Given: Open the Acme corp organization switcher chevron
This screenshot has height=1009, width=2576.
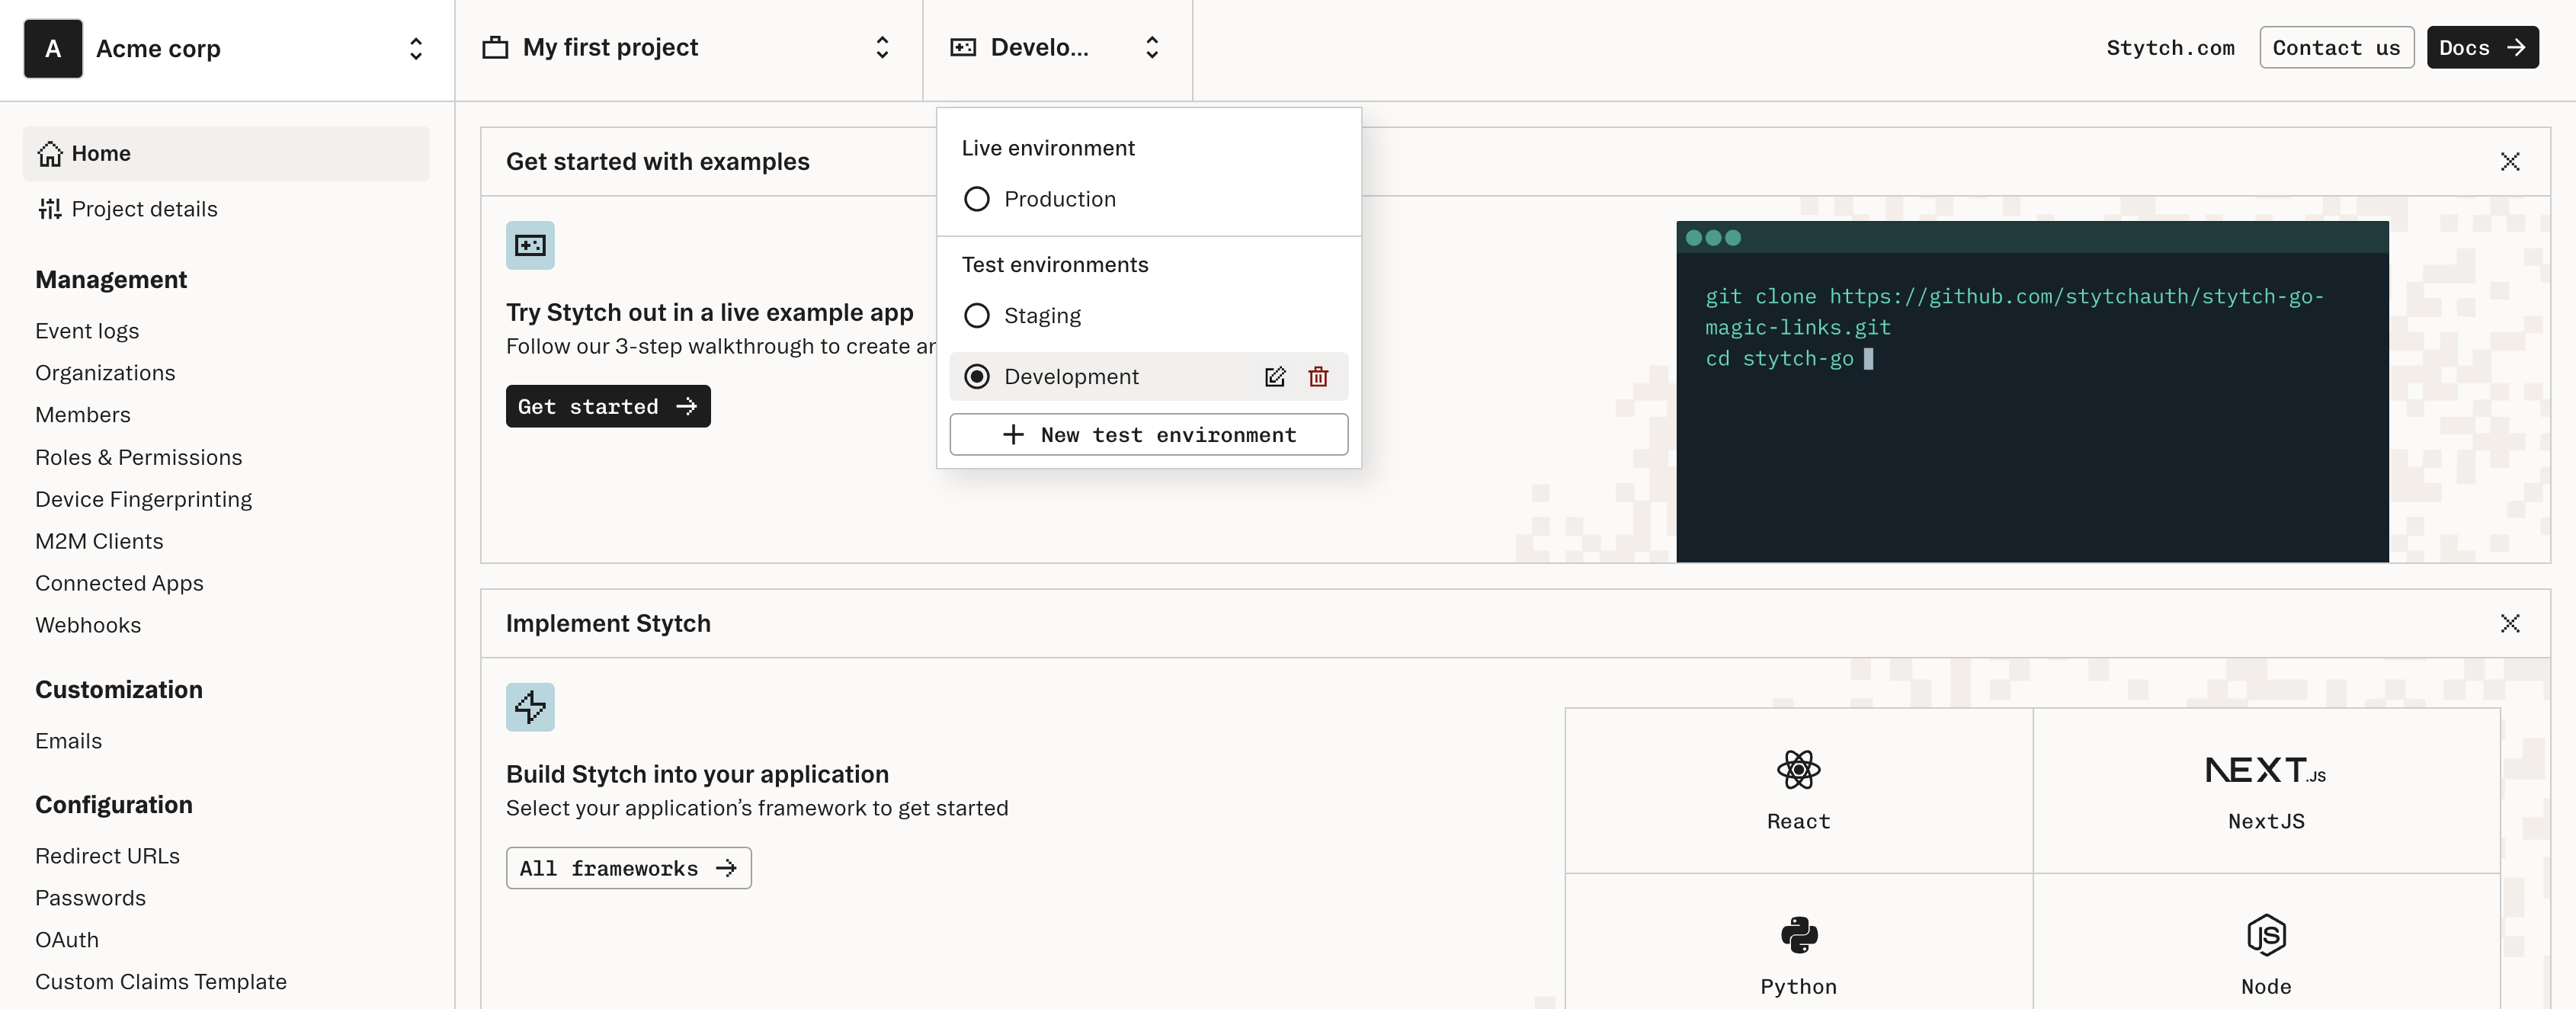Looking at the screenshot, I should 416,48.
